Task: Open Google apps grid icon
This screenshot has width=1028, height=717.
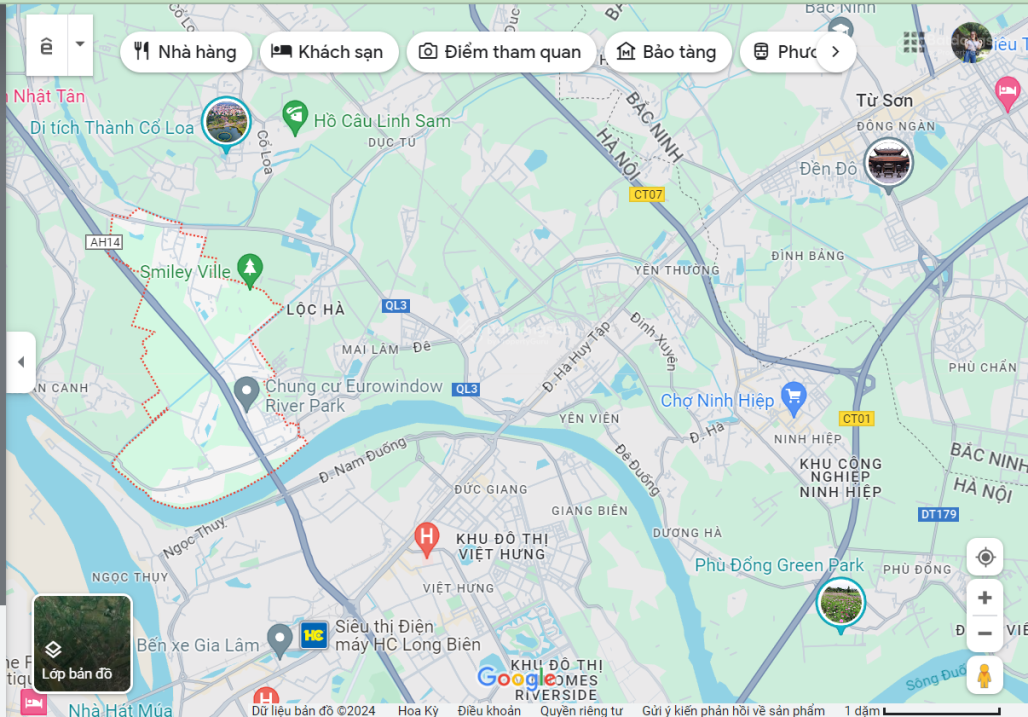Action: 914,42
